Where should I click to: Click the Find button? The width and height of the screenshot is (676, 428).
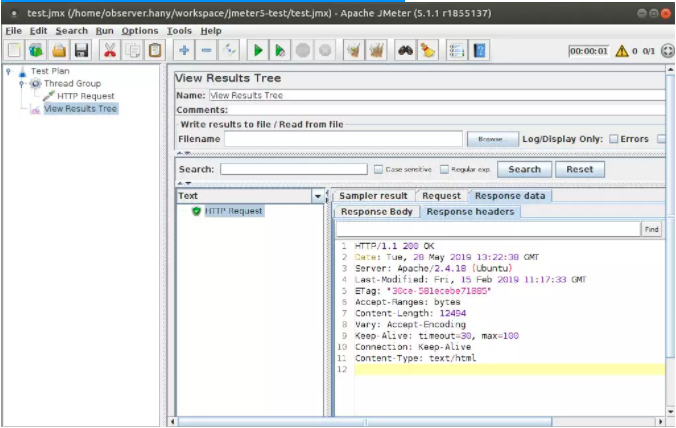coord(651,229)
